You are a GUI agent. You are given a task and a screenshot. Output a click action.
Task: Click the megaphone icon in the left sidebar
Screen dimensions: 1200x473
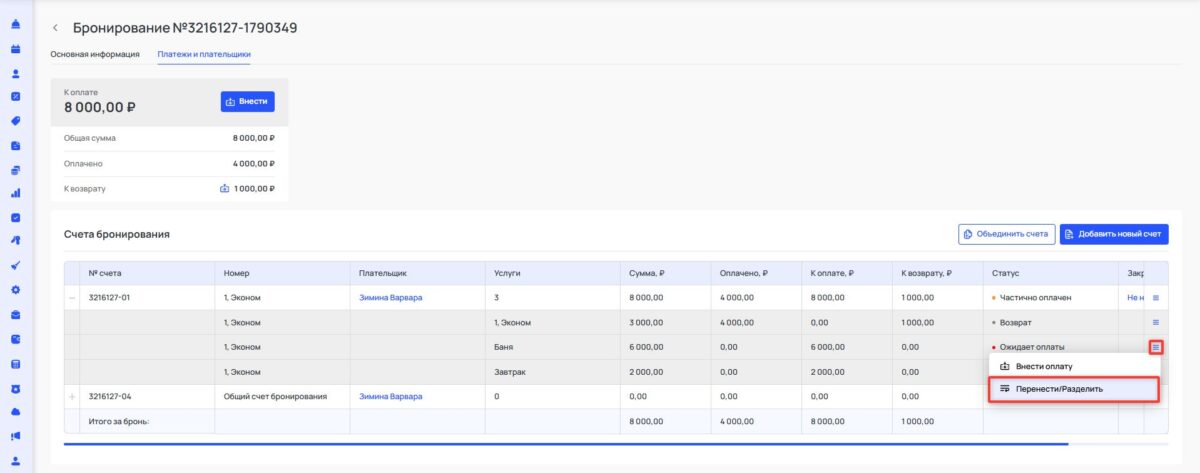pos(15,436)
